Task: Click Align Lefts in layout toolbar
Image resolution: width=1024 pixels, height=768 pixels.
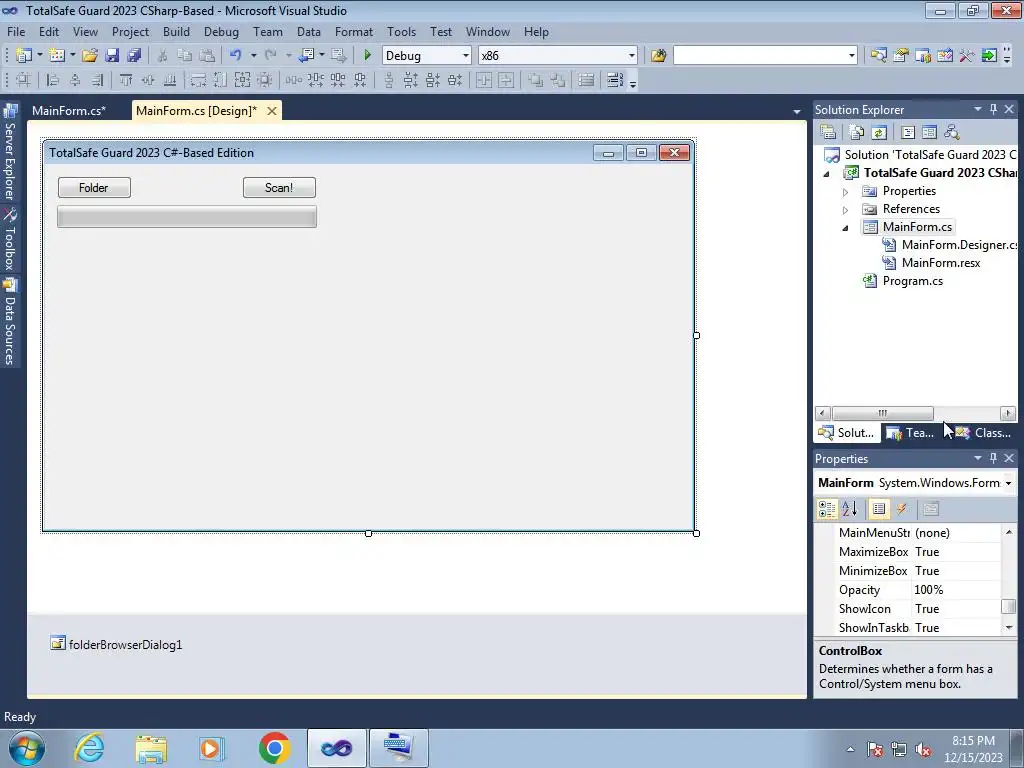Action: click(x=54, y=80)
